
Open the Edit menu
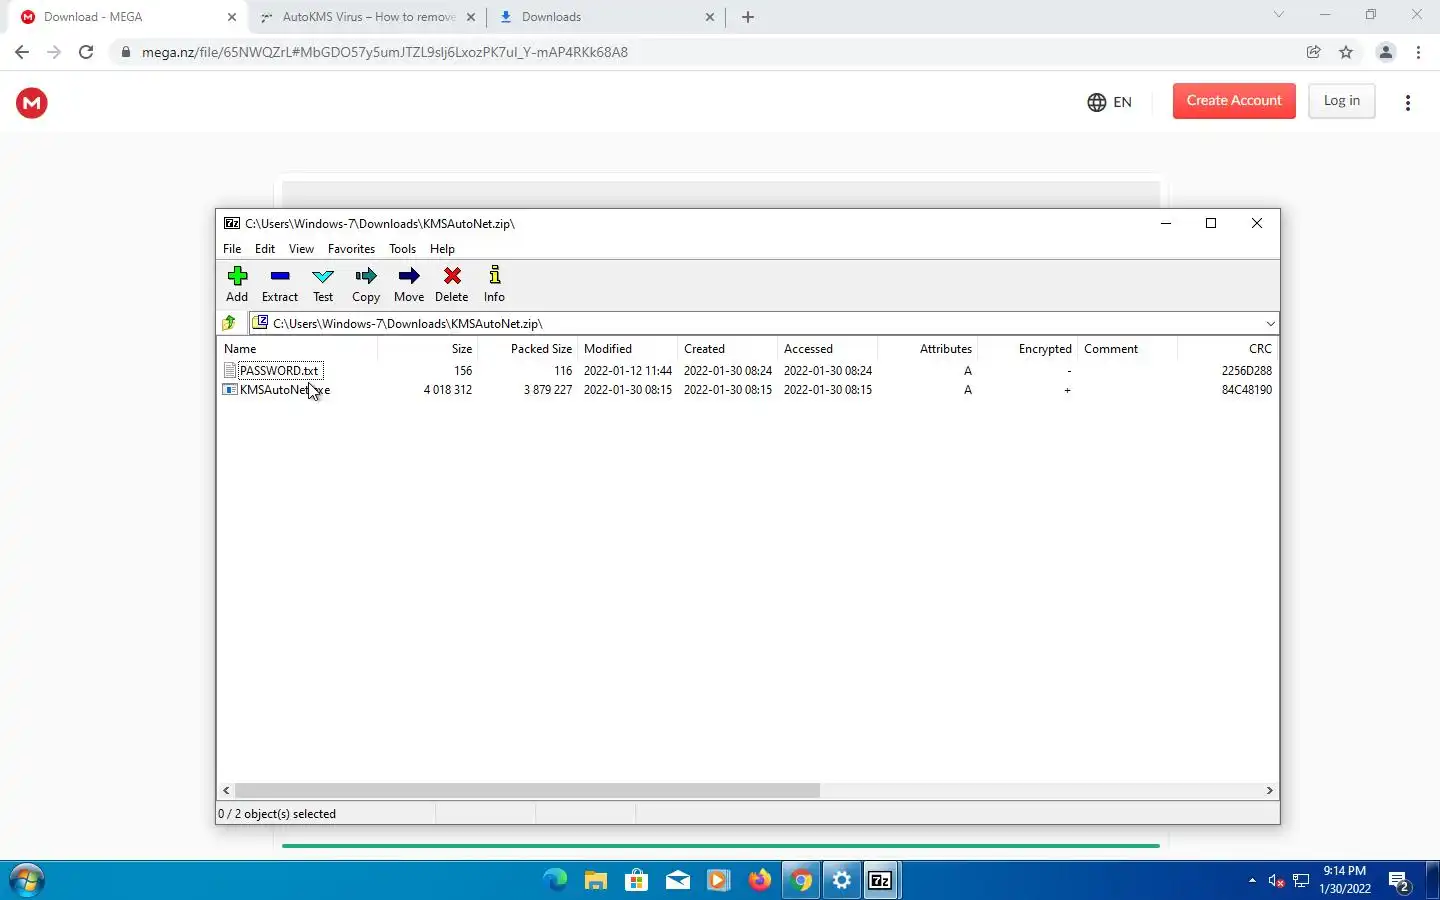pos(265,248)
